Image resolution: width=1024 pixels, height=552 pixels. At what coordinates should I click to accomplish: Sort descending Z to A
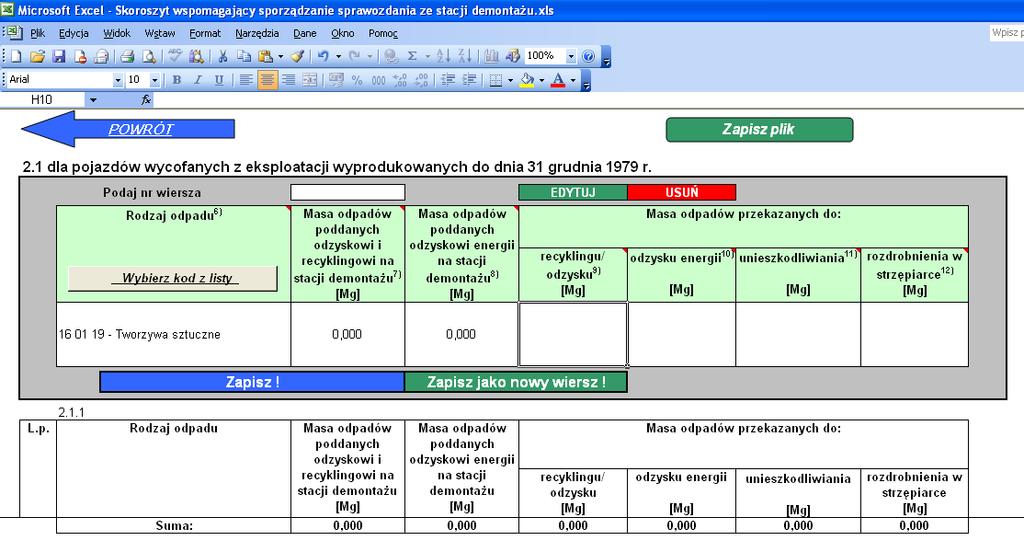[x=465, y=57]
